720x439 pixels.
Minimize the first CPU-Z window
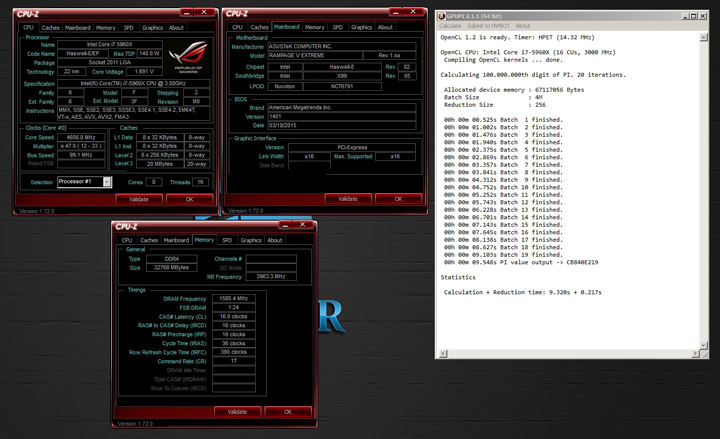tap(187, 12)
